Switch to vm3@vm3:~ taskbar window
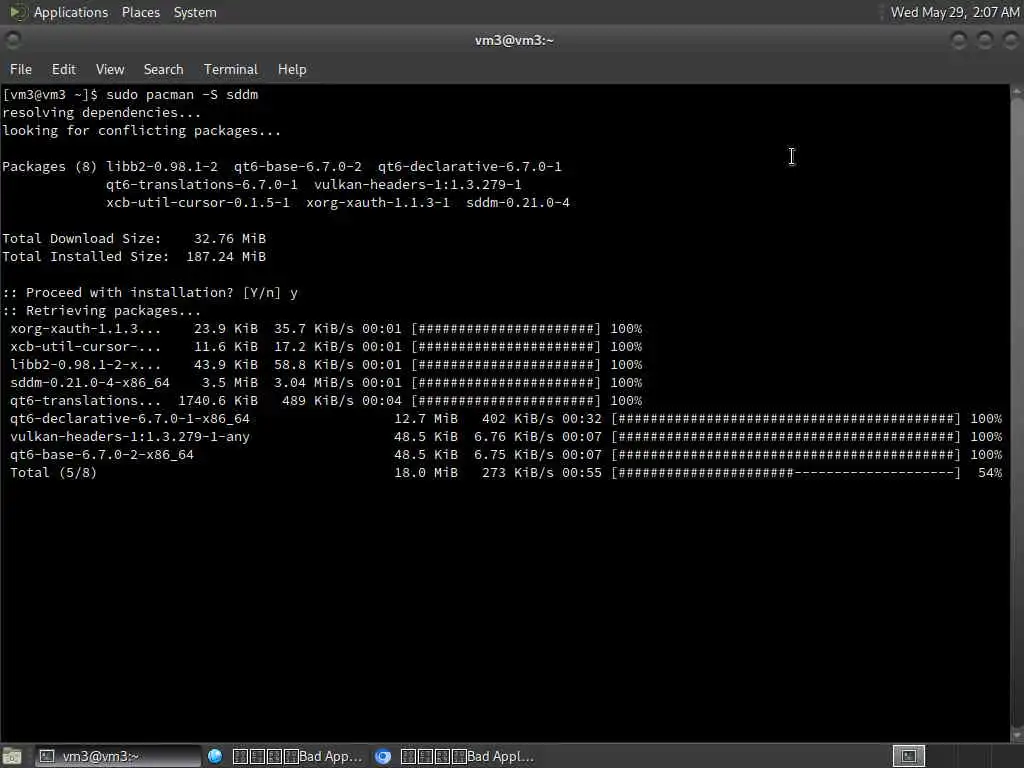1024x768 pixels. (x=118, y=756)
